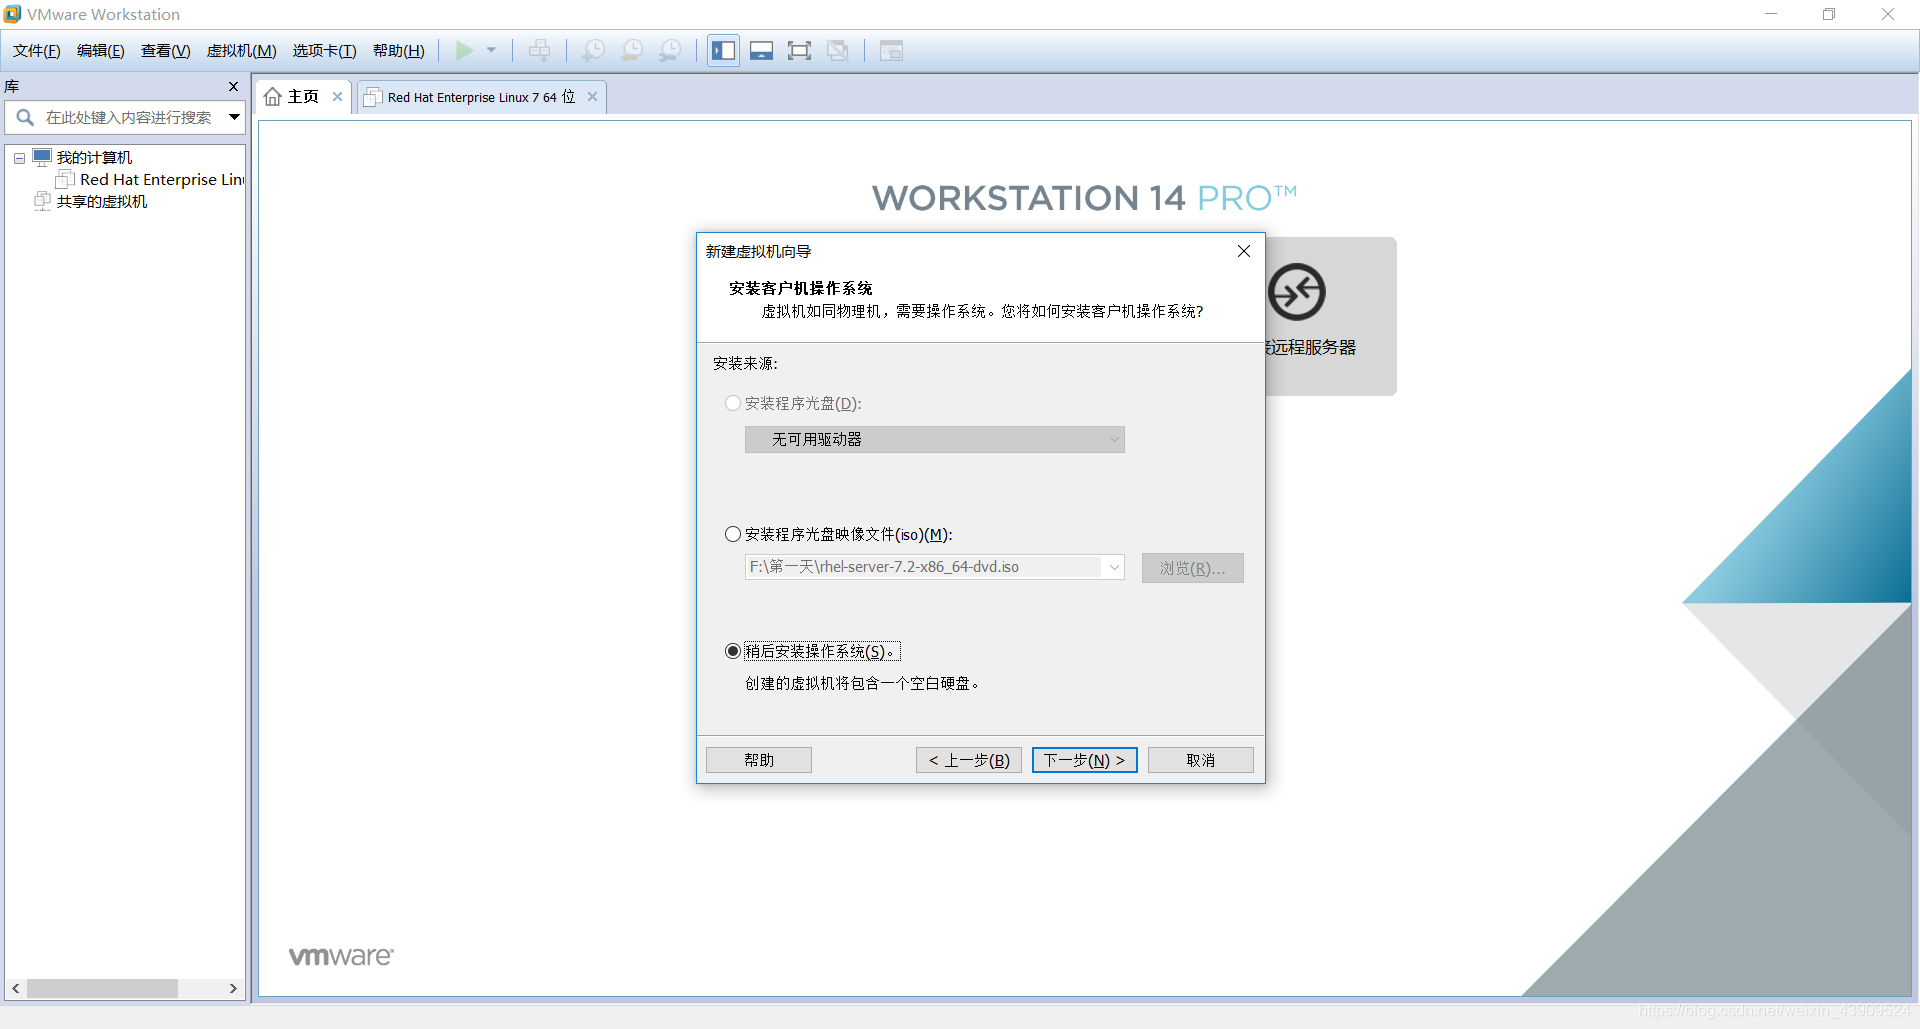Click the library right scroll arrow
Viewport: 1920px width, 1029px height.
pyautogui.click(x=233, y=988)
